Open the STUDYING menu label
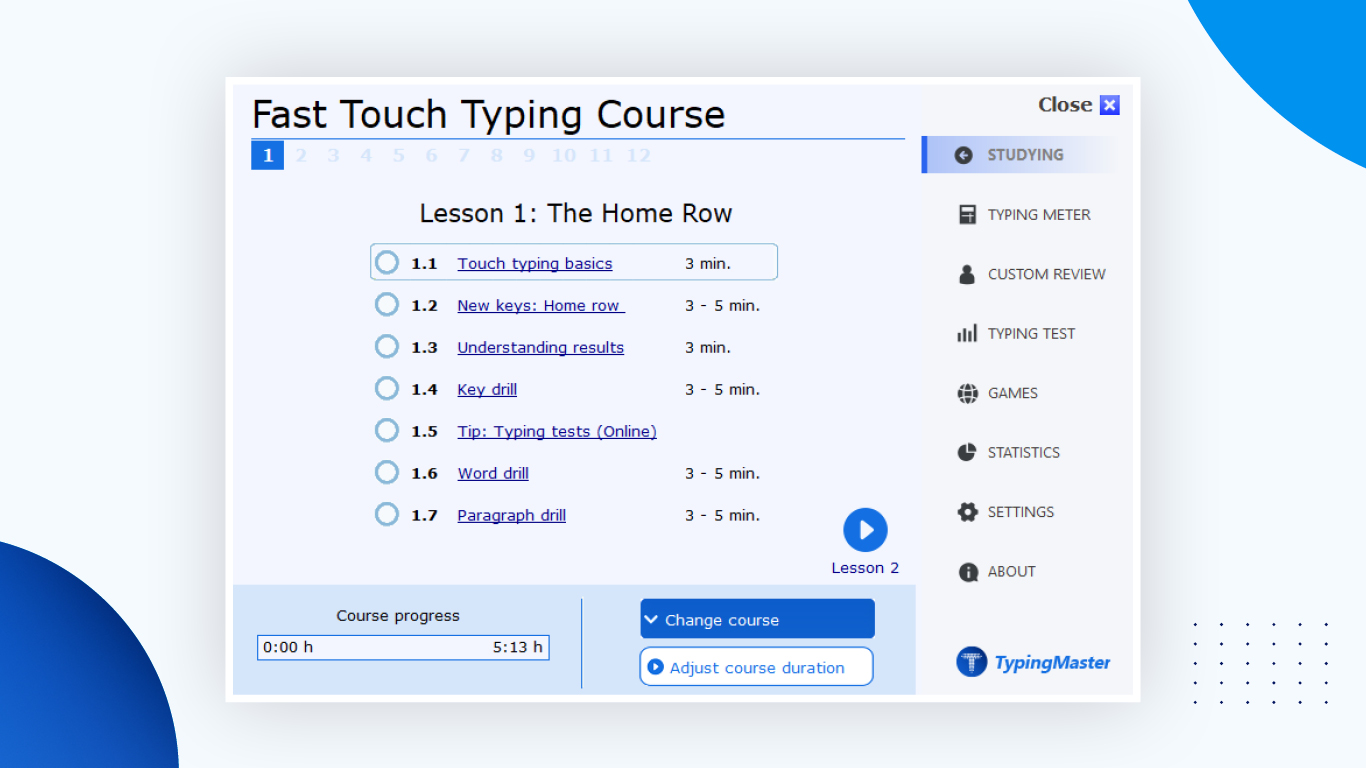This screenshot has width=1366, height=768. pos(1025,155)
